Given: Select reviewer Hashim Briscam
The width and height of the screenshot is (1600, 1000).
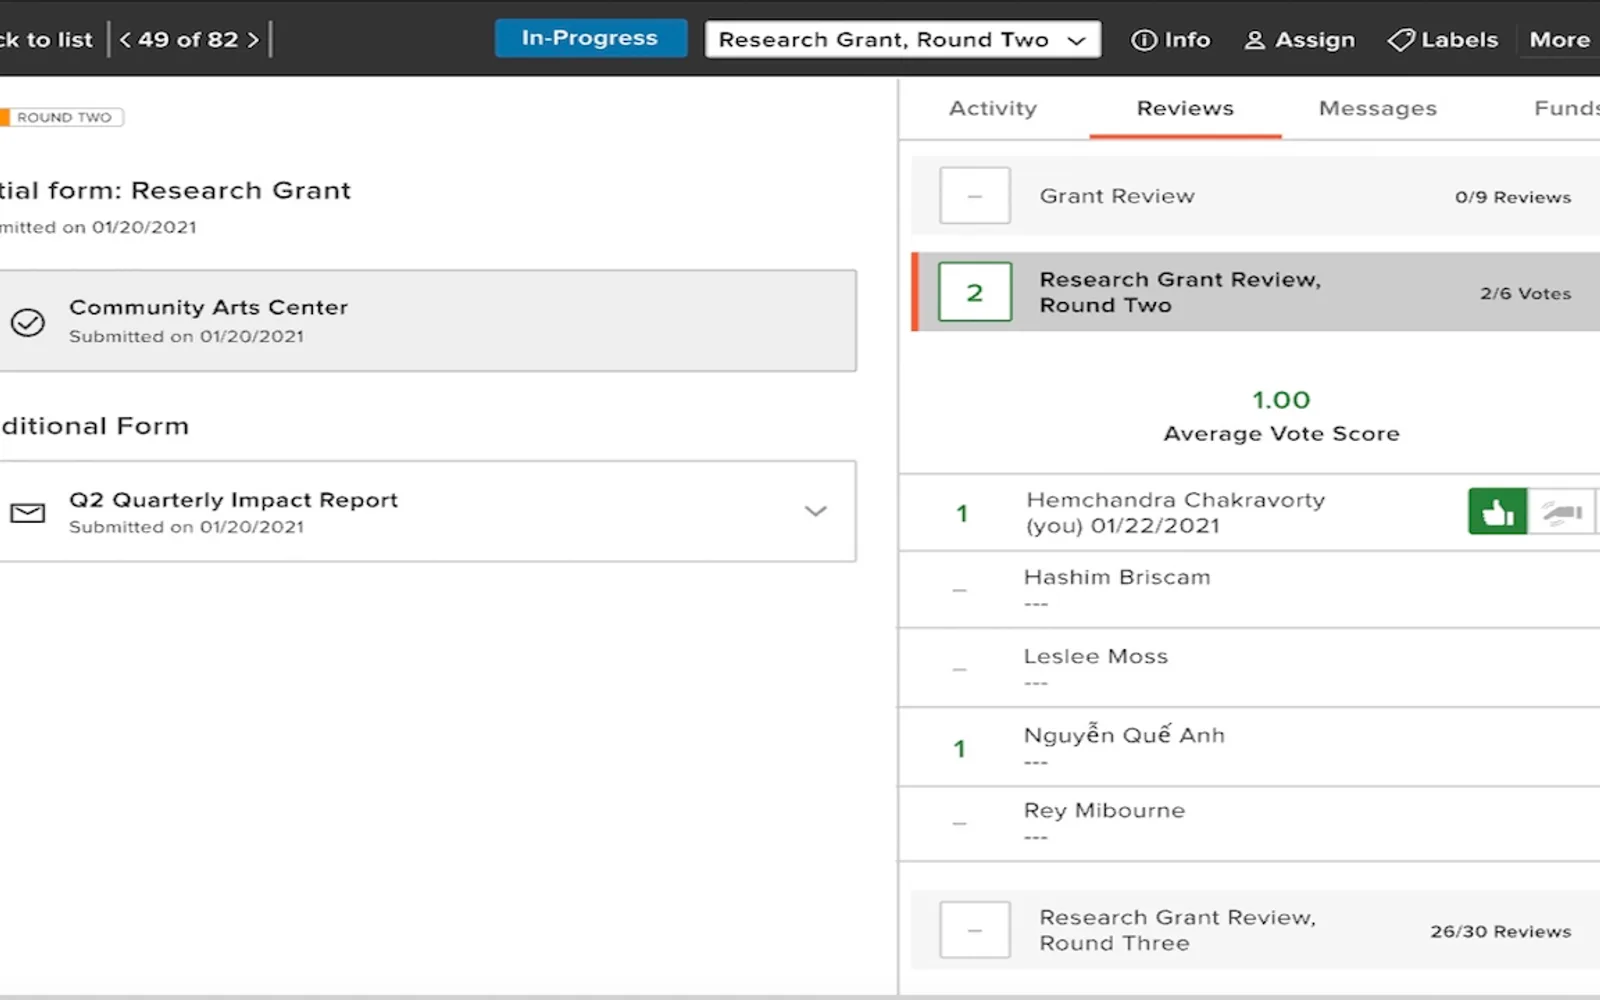Looking at the screenshot, I should 1249,590.
